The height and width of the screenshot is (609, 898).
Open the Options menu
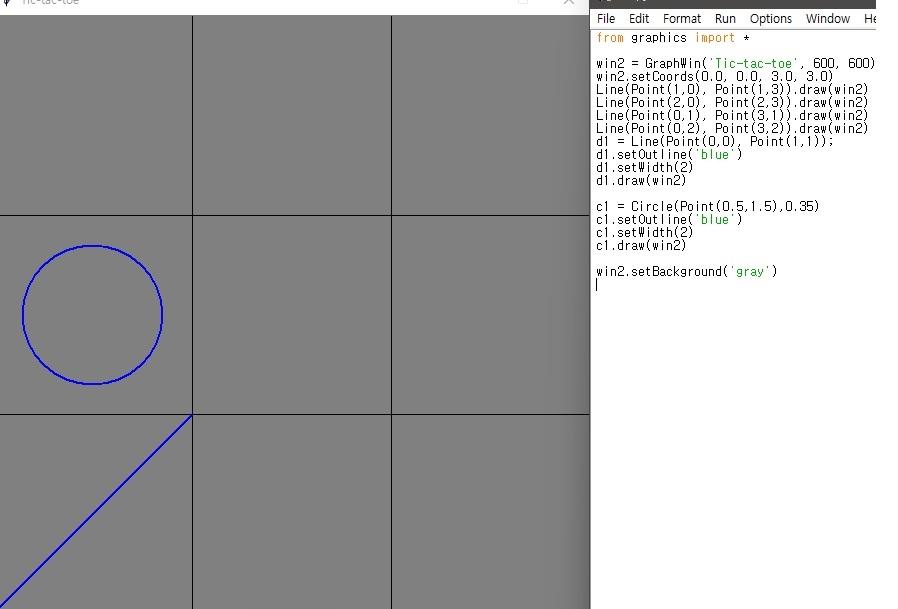pos(770,19)
